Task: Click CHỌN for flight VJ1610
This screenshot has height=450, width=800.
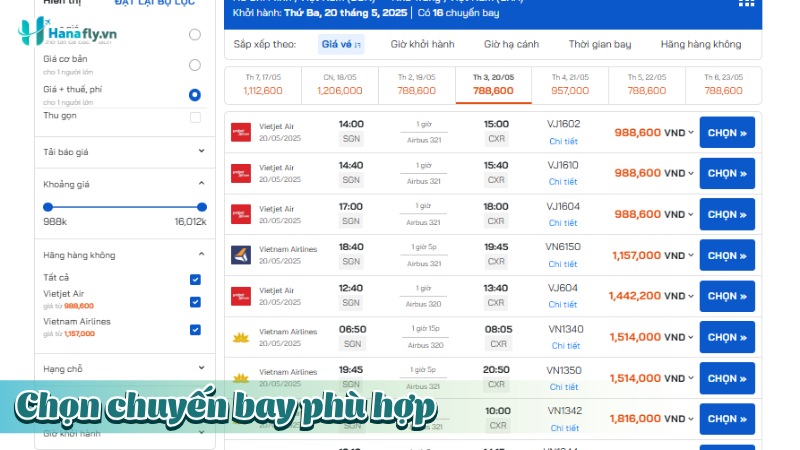Action: point(727,173)
